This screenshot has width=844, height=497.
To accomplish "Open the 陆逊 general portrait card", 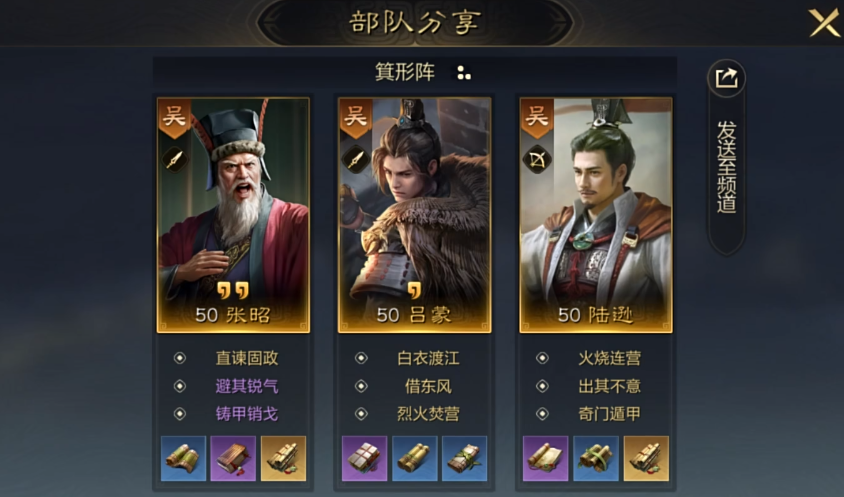I will click(596, 215).
